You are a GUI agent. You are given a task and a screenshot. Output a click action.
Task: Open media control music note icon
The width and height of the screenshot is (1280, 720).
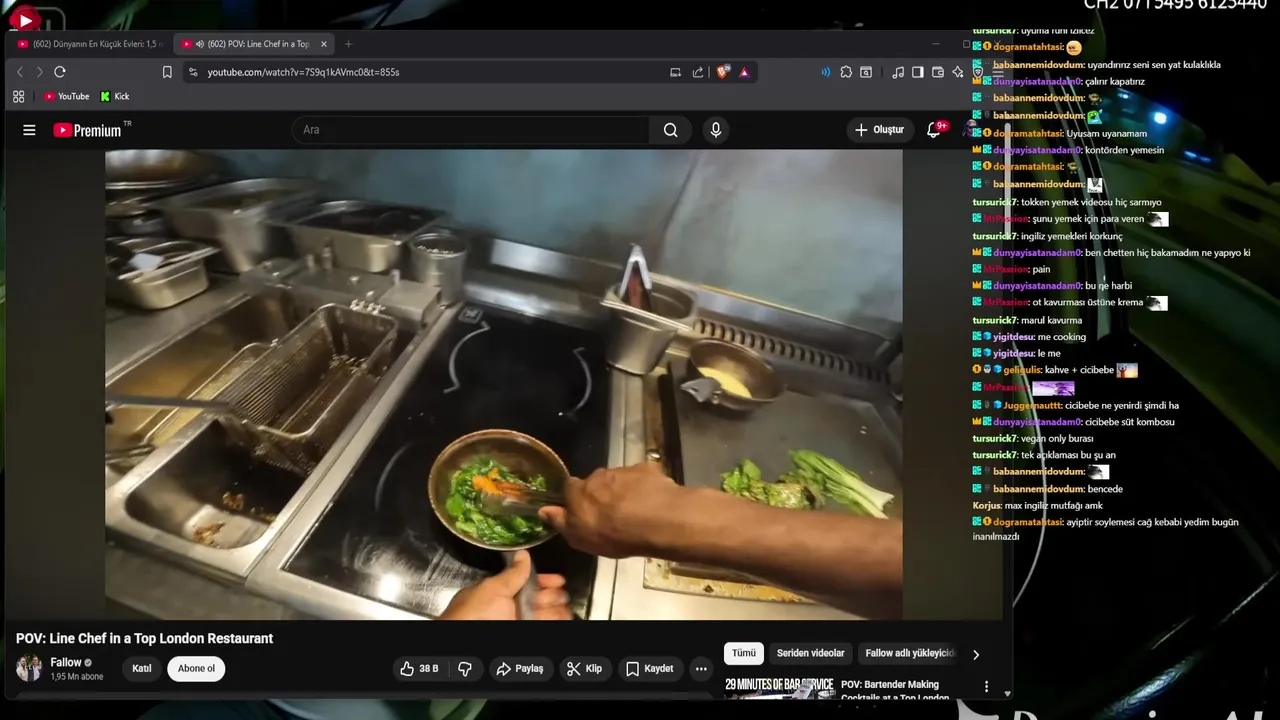[897, 72]
